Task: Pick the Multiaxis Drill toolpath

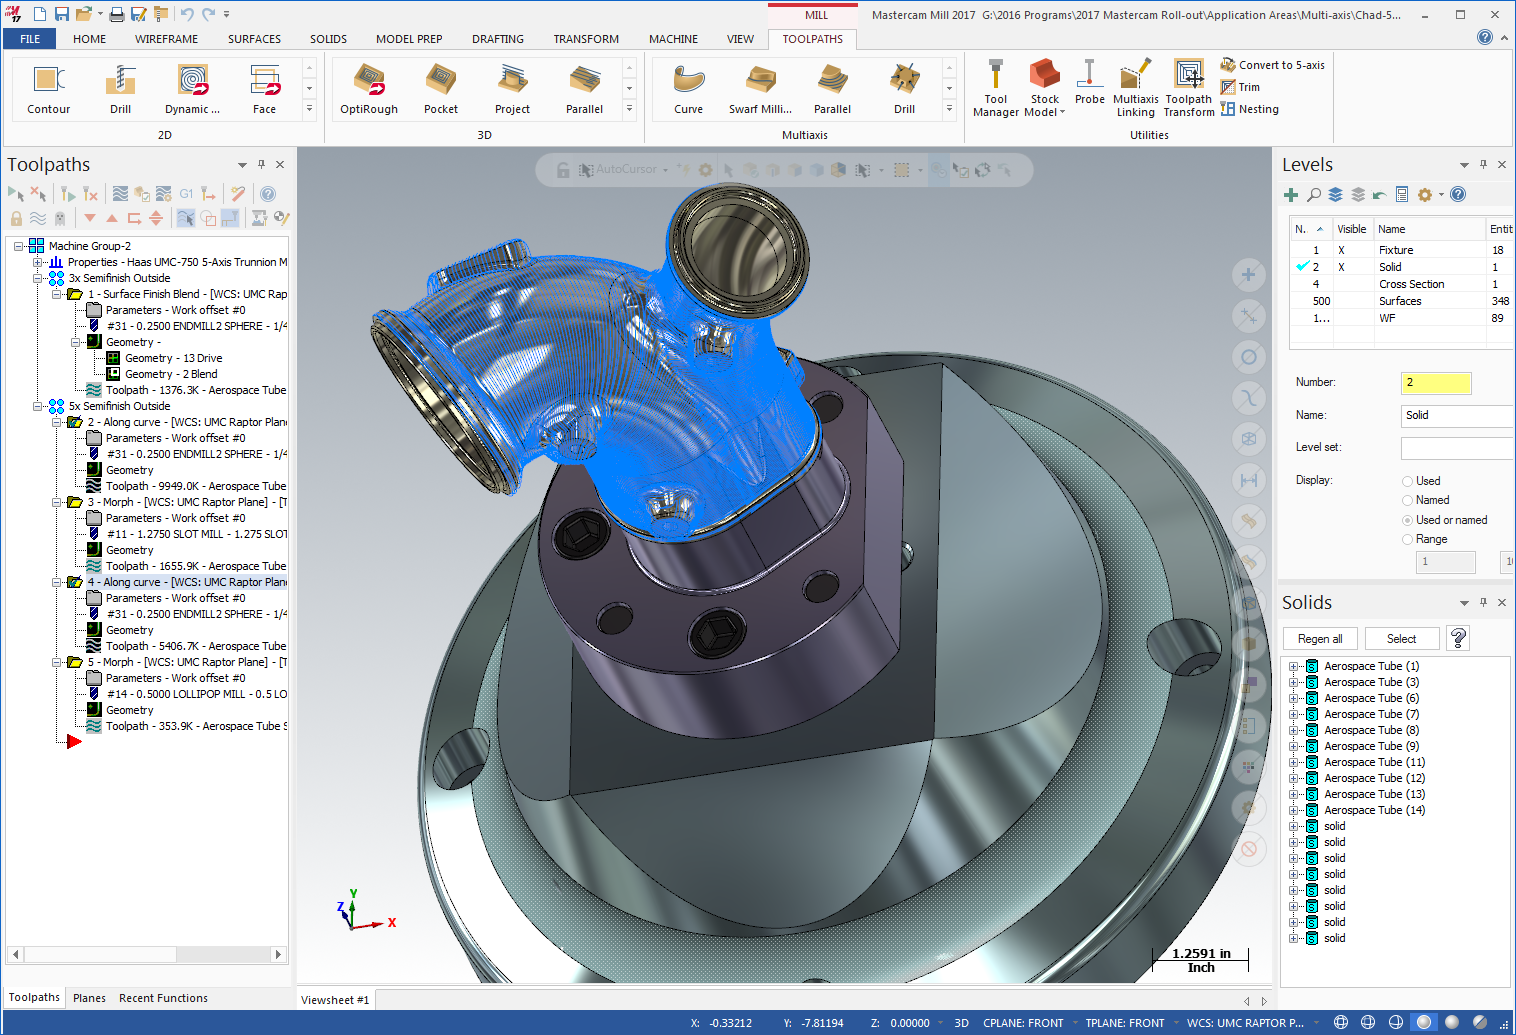Action: point(905,89)
